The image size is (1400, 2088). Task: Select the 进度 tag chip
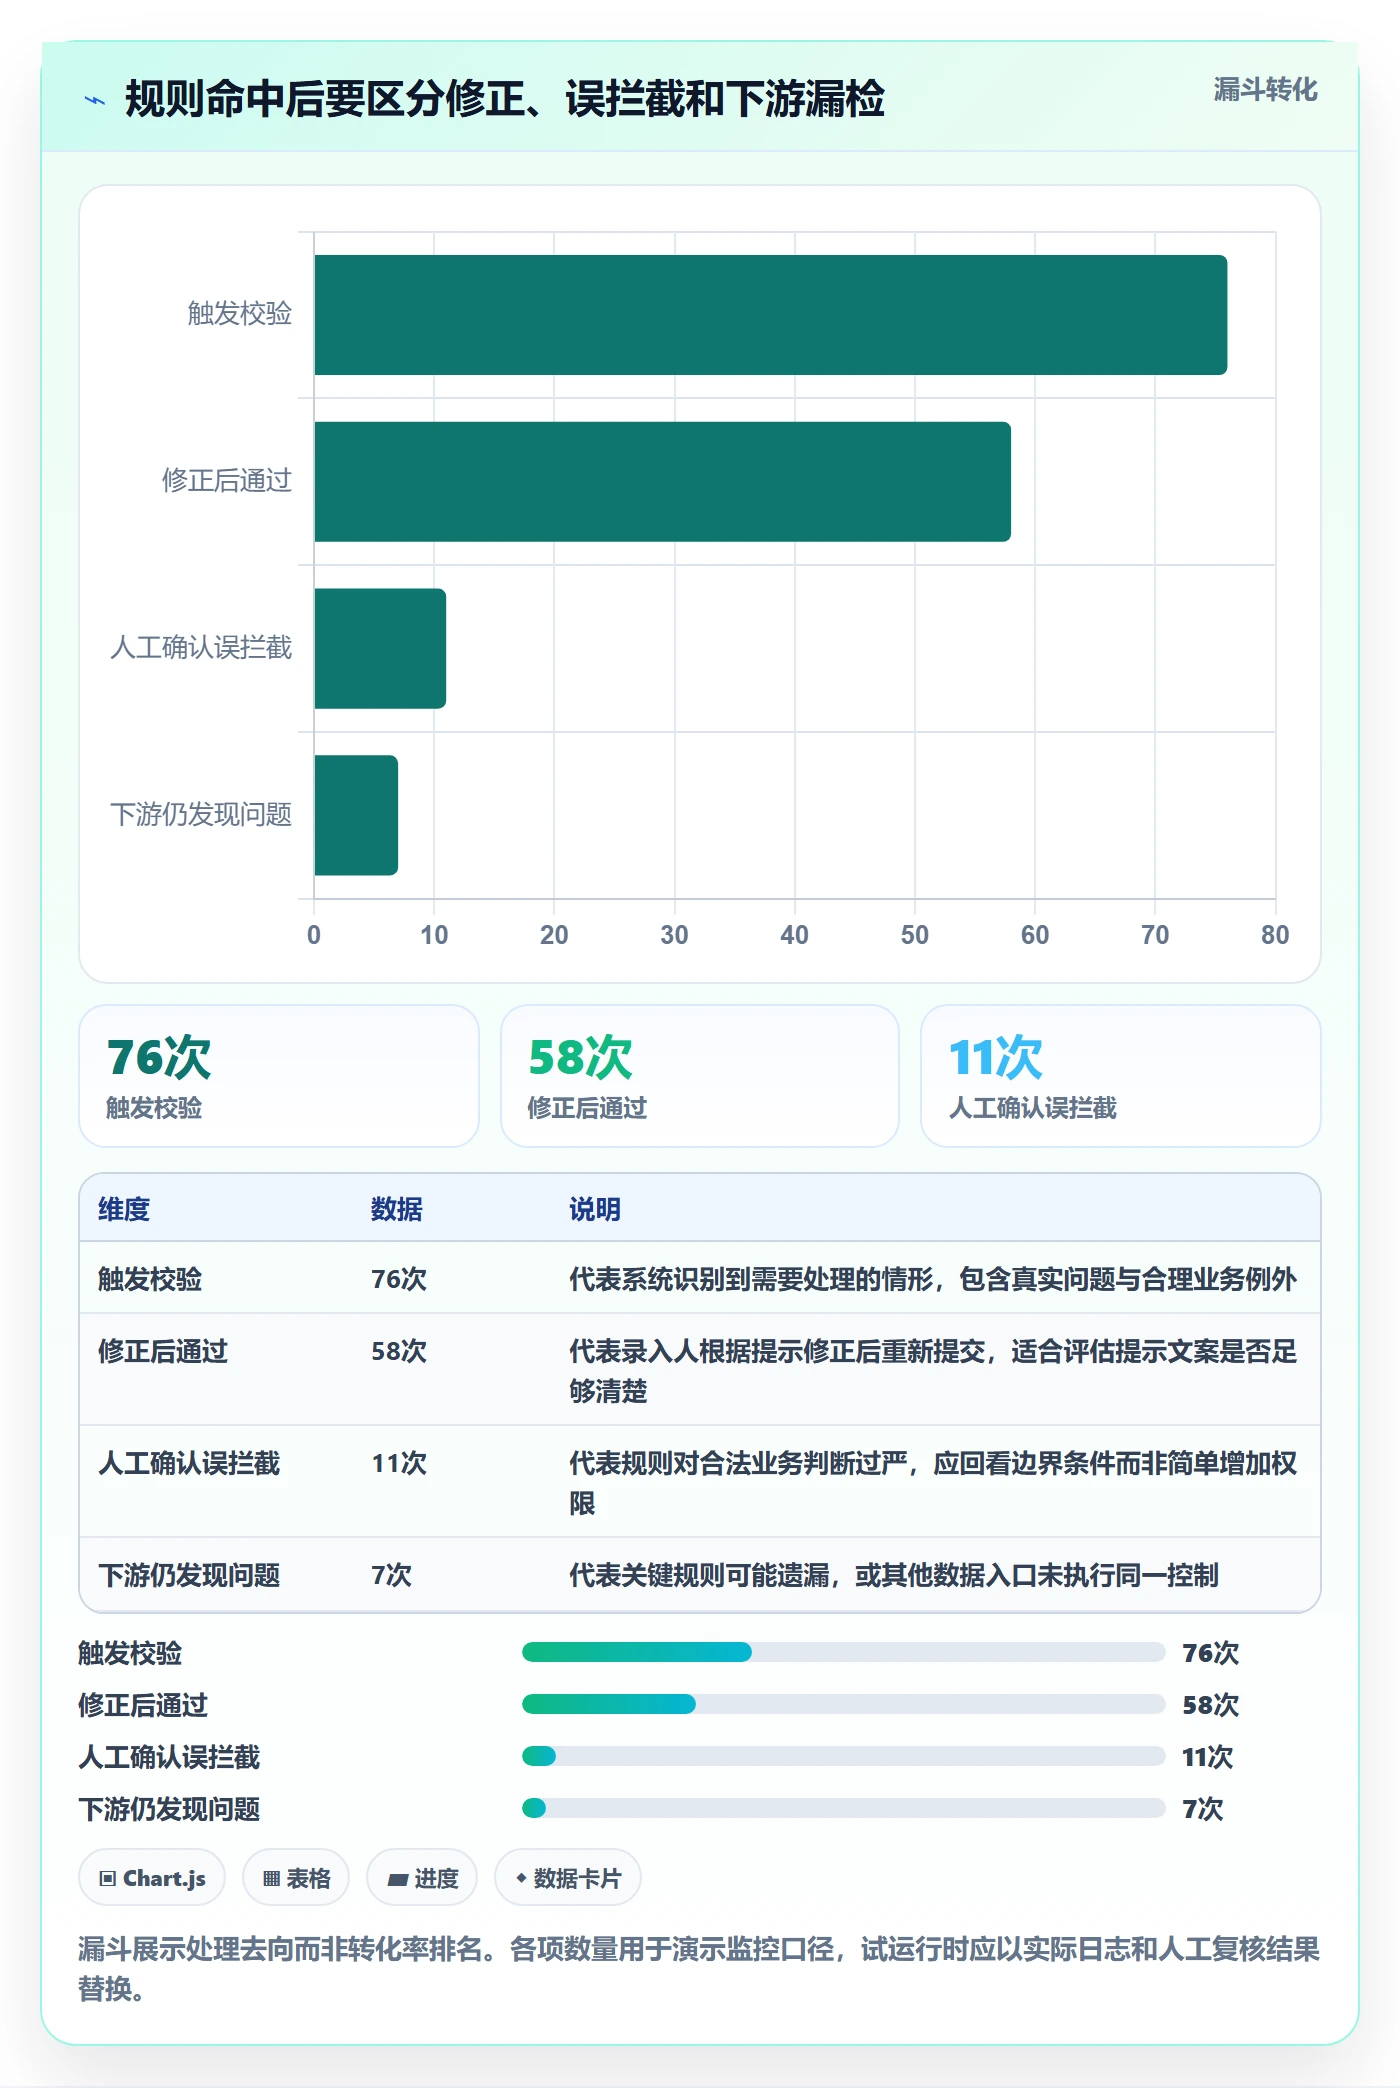pyautogui.click(x=422, y=1878)
